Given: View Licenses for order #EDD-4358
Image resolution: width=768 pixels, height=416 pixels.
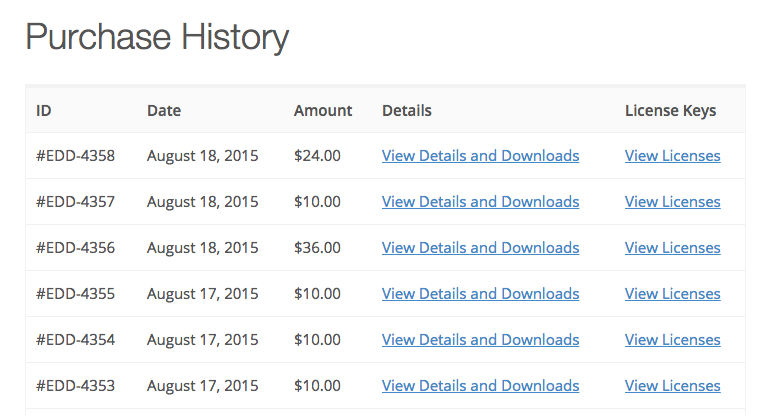Looking at the screenshot, I should (672, 156).
